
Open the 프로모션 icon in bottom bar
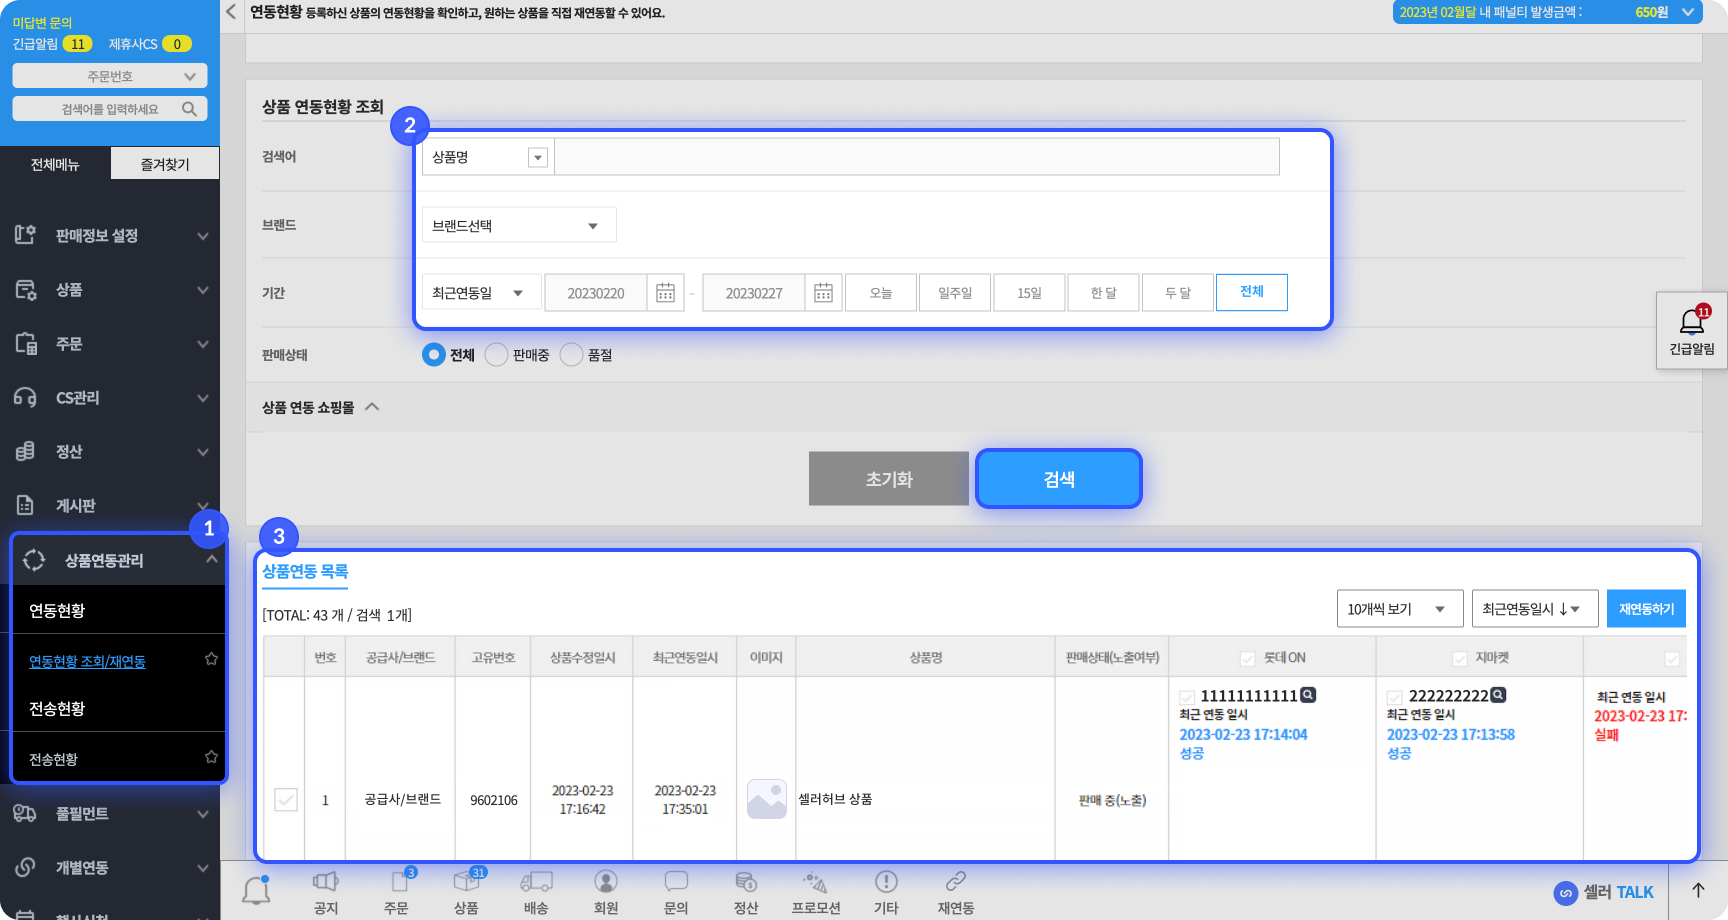tap(815, 883)
